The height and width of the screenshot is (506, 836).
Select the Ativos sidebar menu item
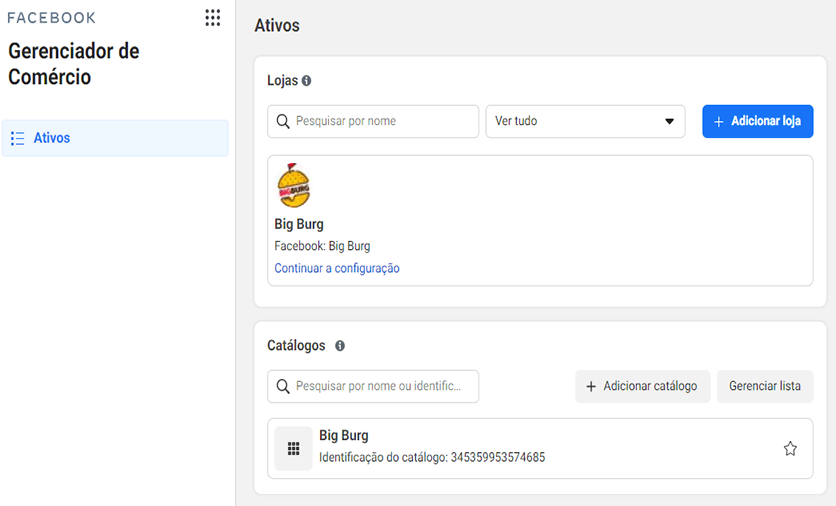point(115,138)
